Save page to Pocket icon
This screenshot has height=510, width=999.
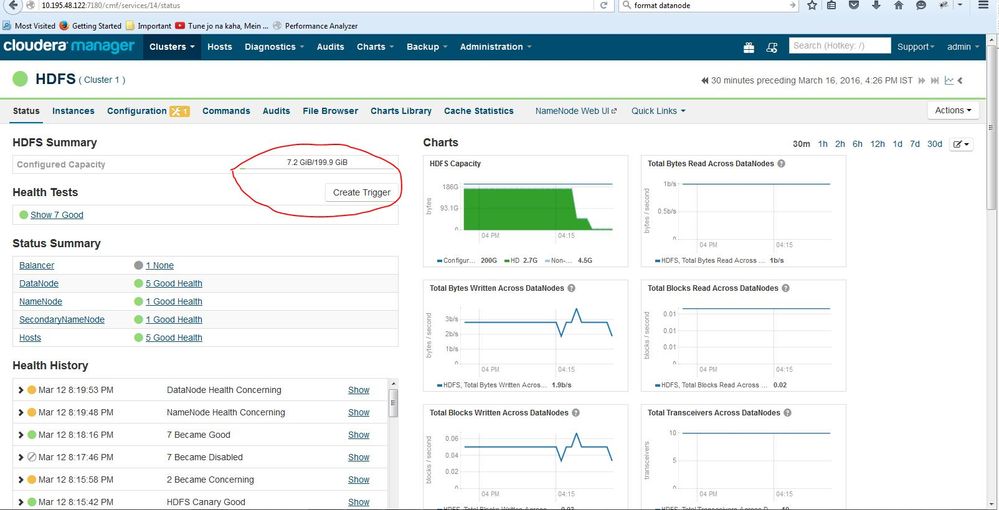(854, 5)
